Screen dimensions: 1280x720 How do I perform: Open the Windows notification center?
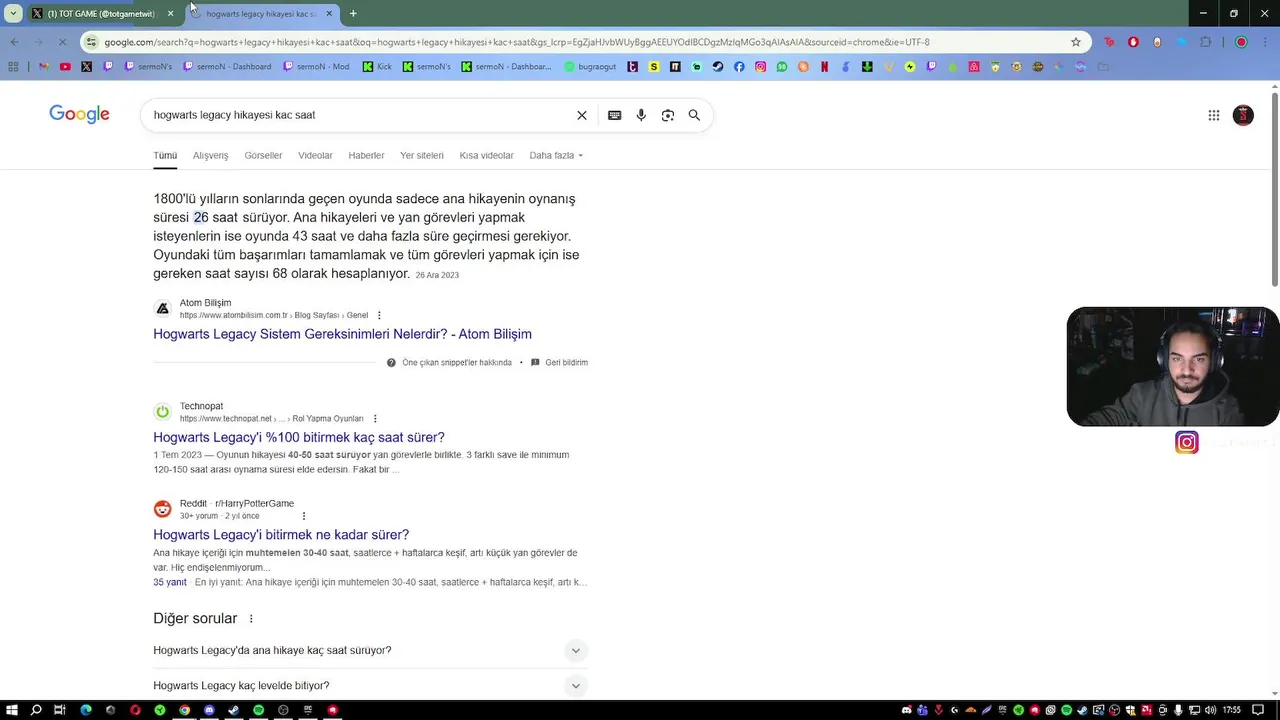click(x=1259, y=710)
